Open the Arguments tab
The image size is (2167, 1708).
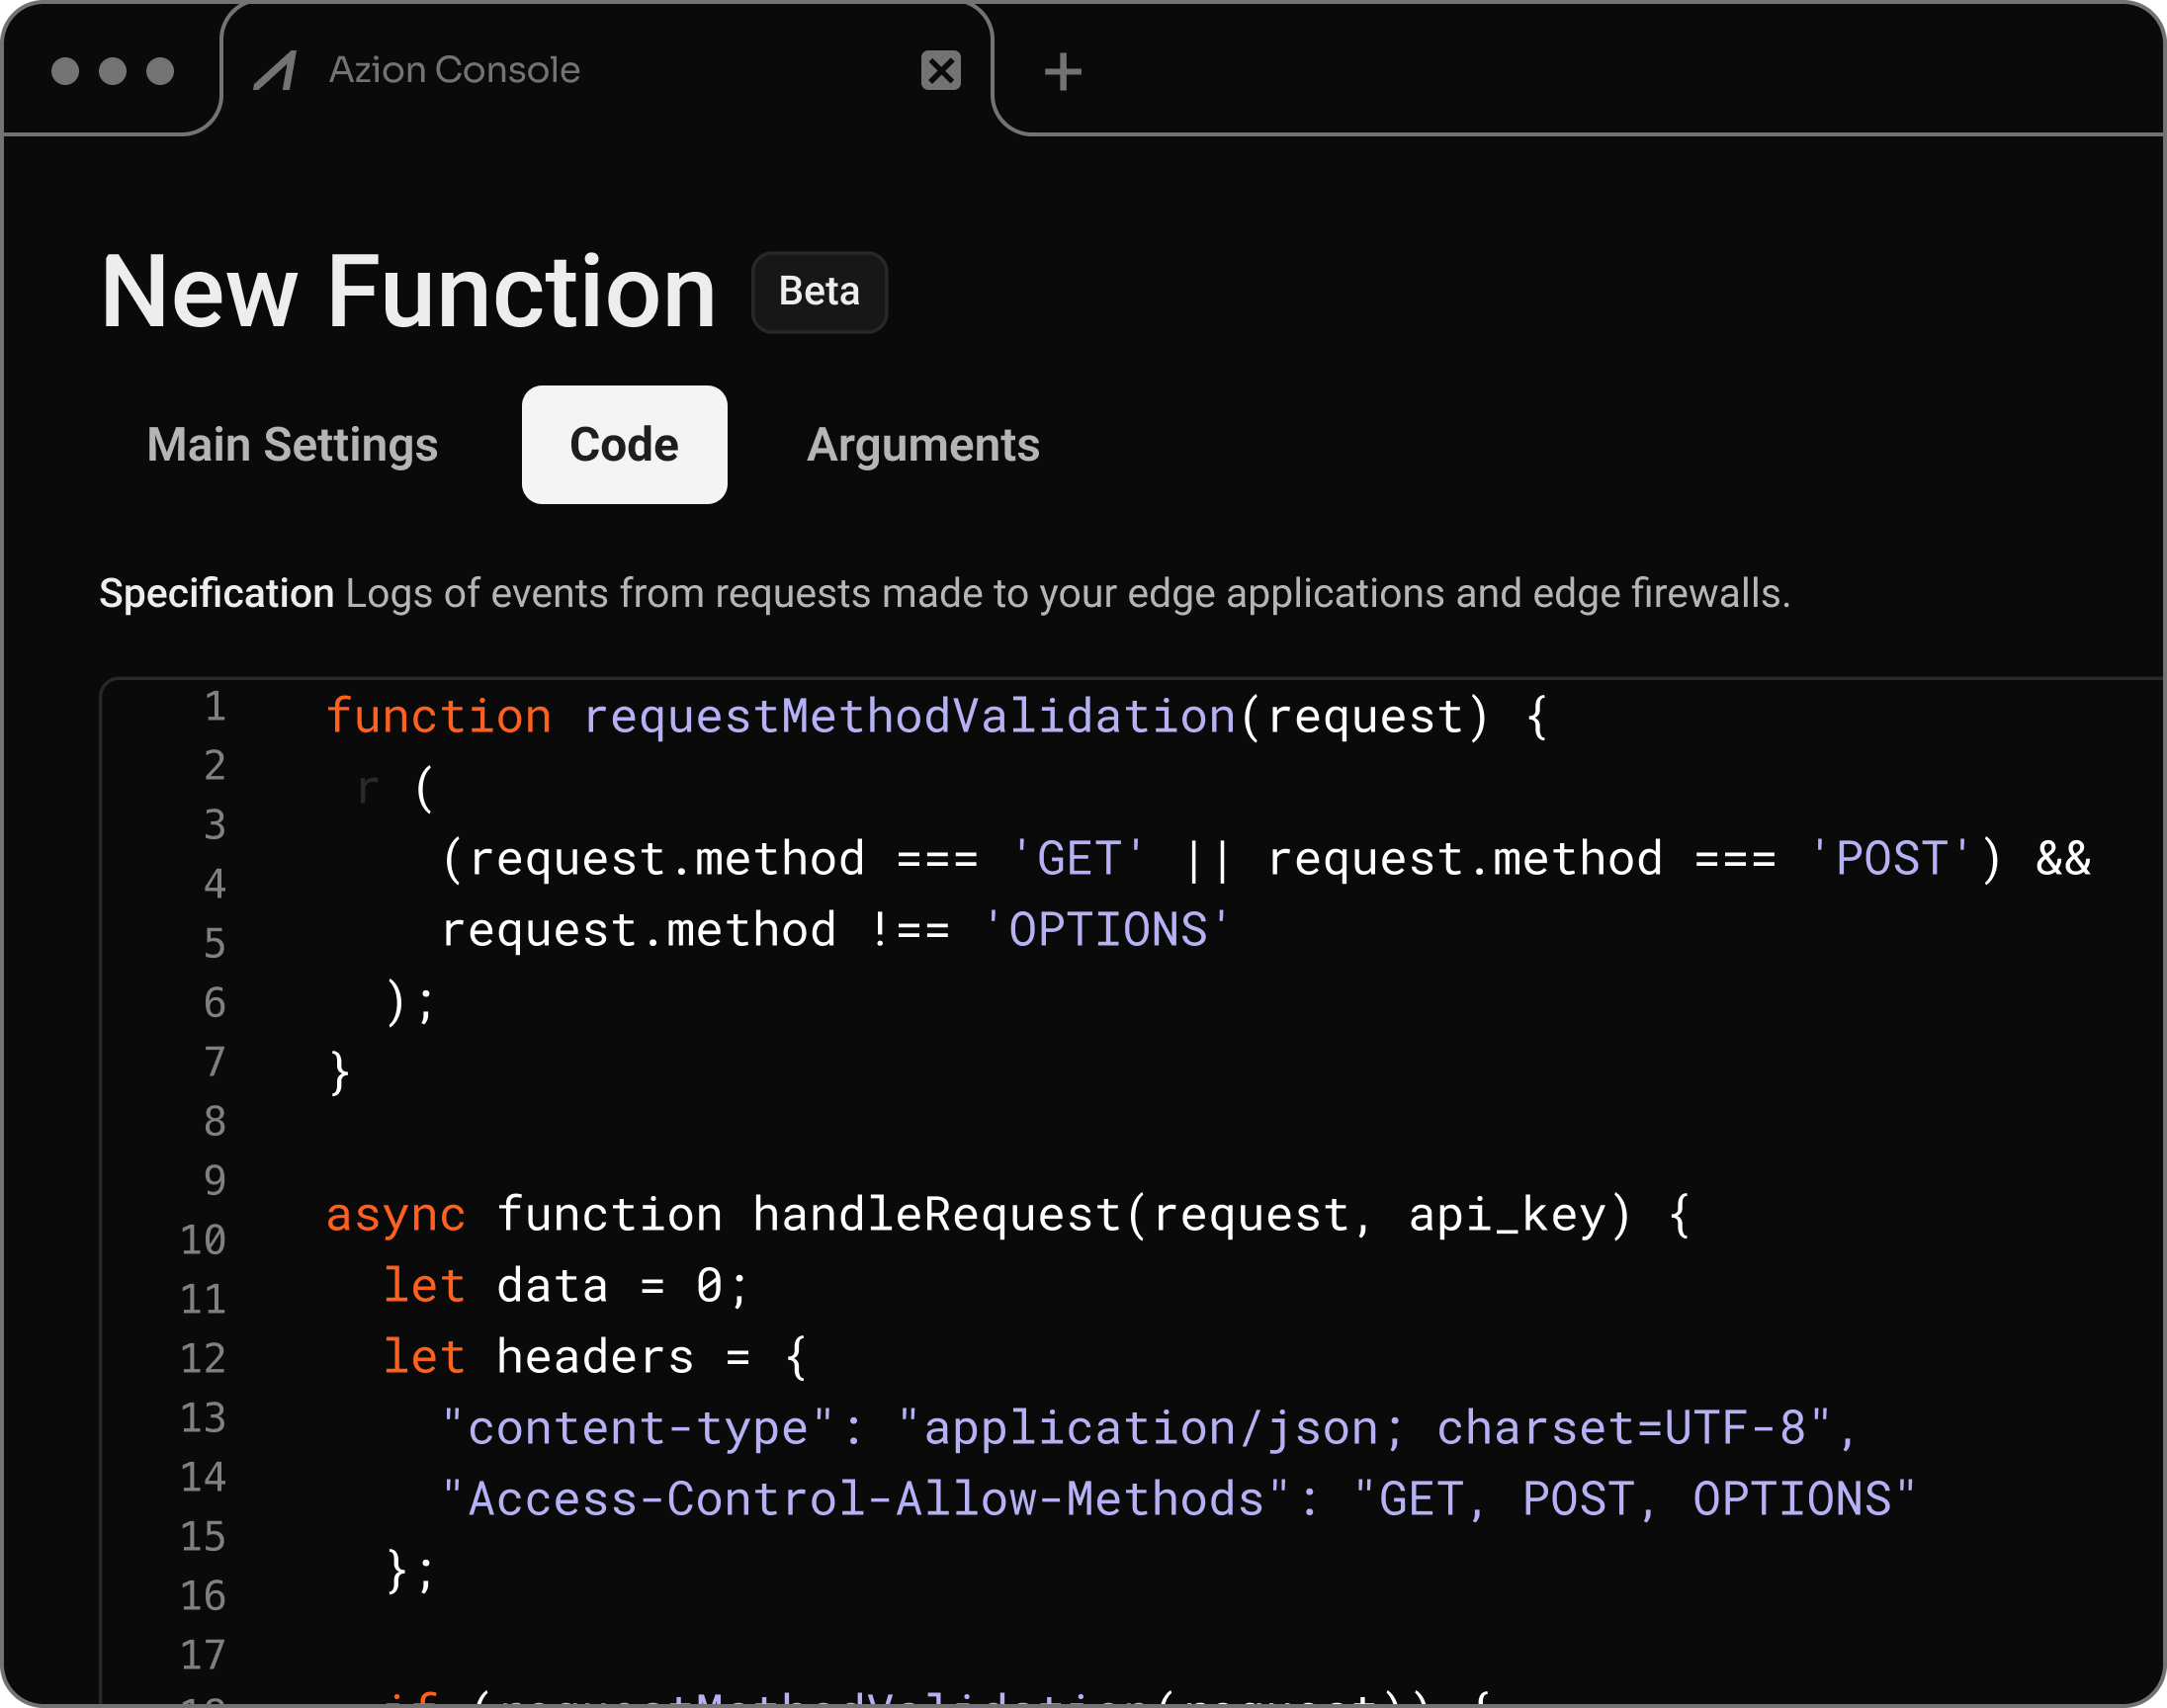pyautogui.click(x=924, y=445)
